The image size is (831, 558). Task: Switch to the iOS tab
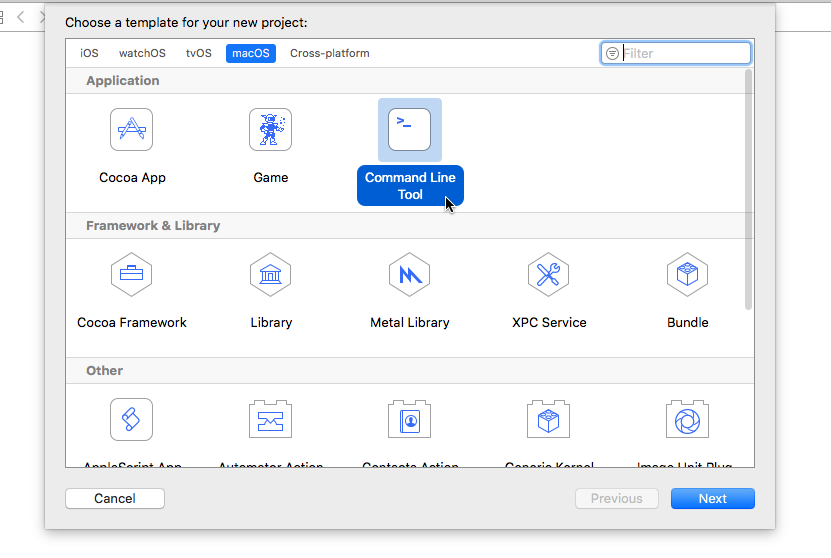89,54
